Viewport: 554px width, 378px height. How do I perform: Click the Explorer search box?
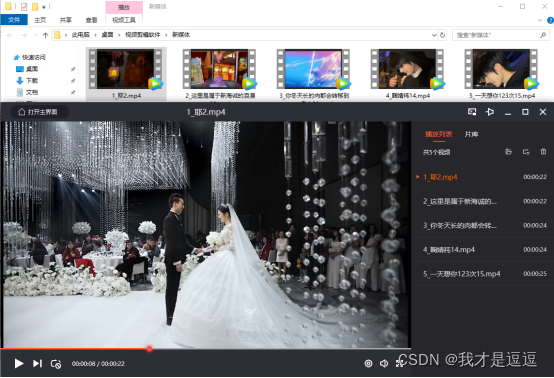pyautogui.click(x=500, y=35)
